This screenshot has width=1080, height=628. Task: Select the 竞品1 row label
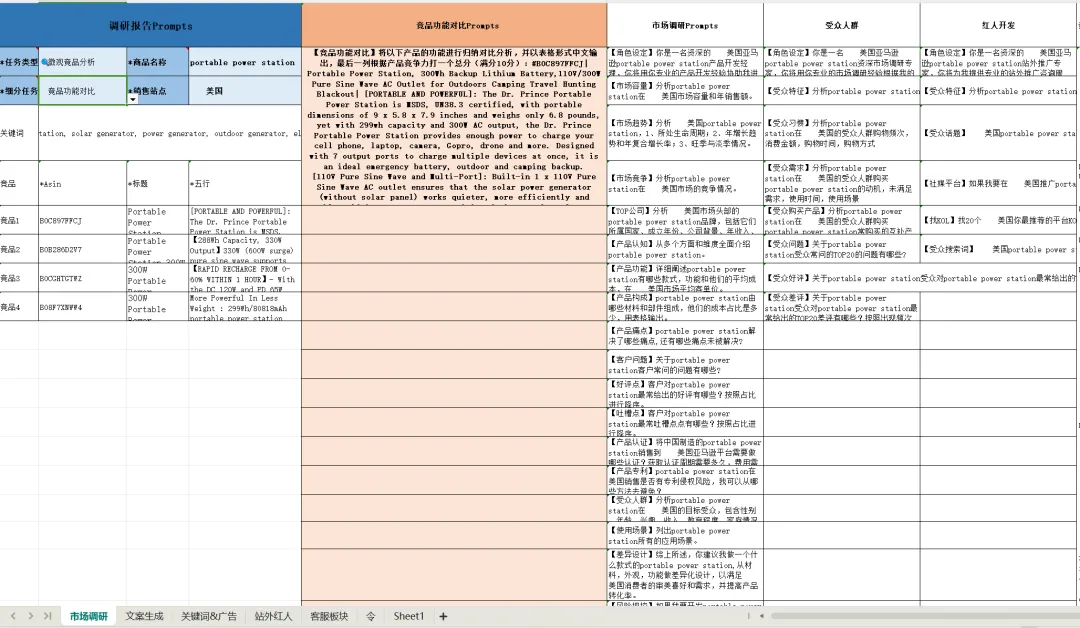click(x=19, y=220)
